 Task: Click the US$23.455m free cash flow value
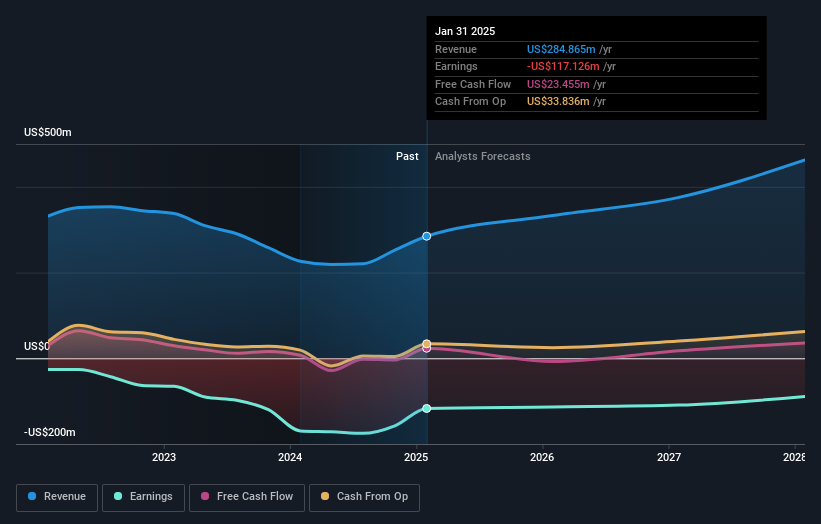(558, 84)
